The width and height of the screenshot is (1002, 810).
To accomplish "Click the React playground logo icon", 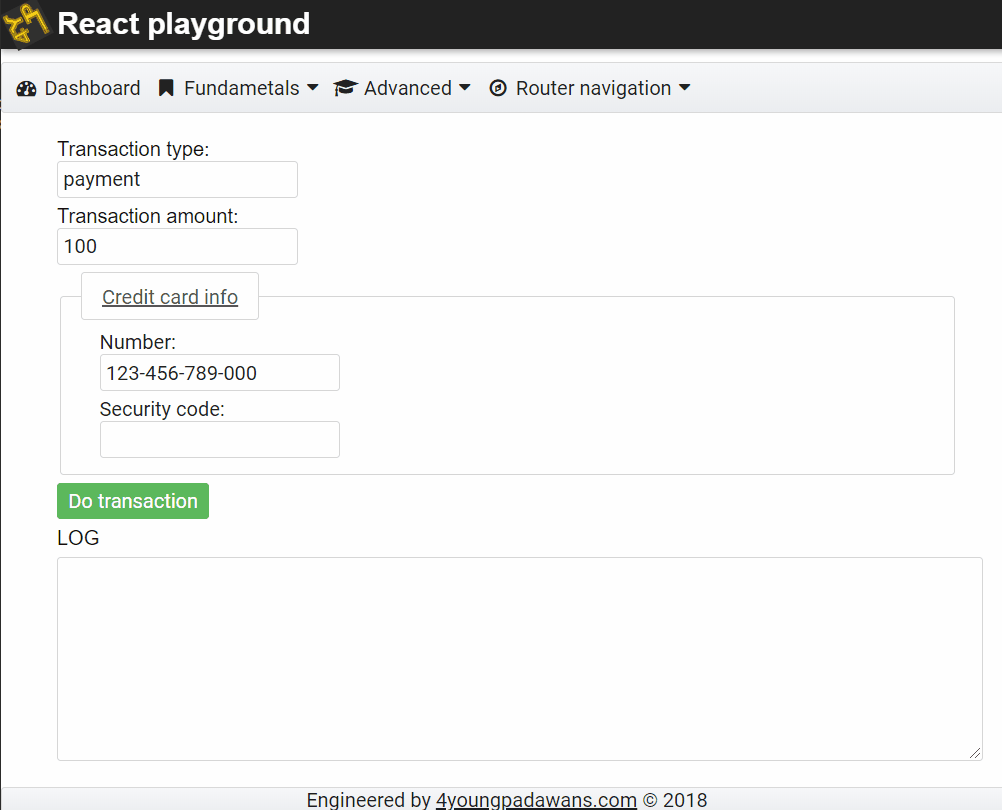I will 25,24.
